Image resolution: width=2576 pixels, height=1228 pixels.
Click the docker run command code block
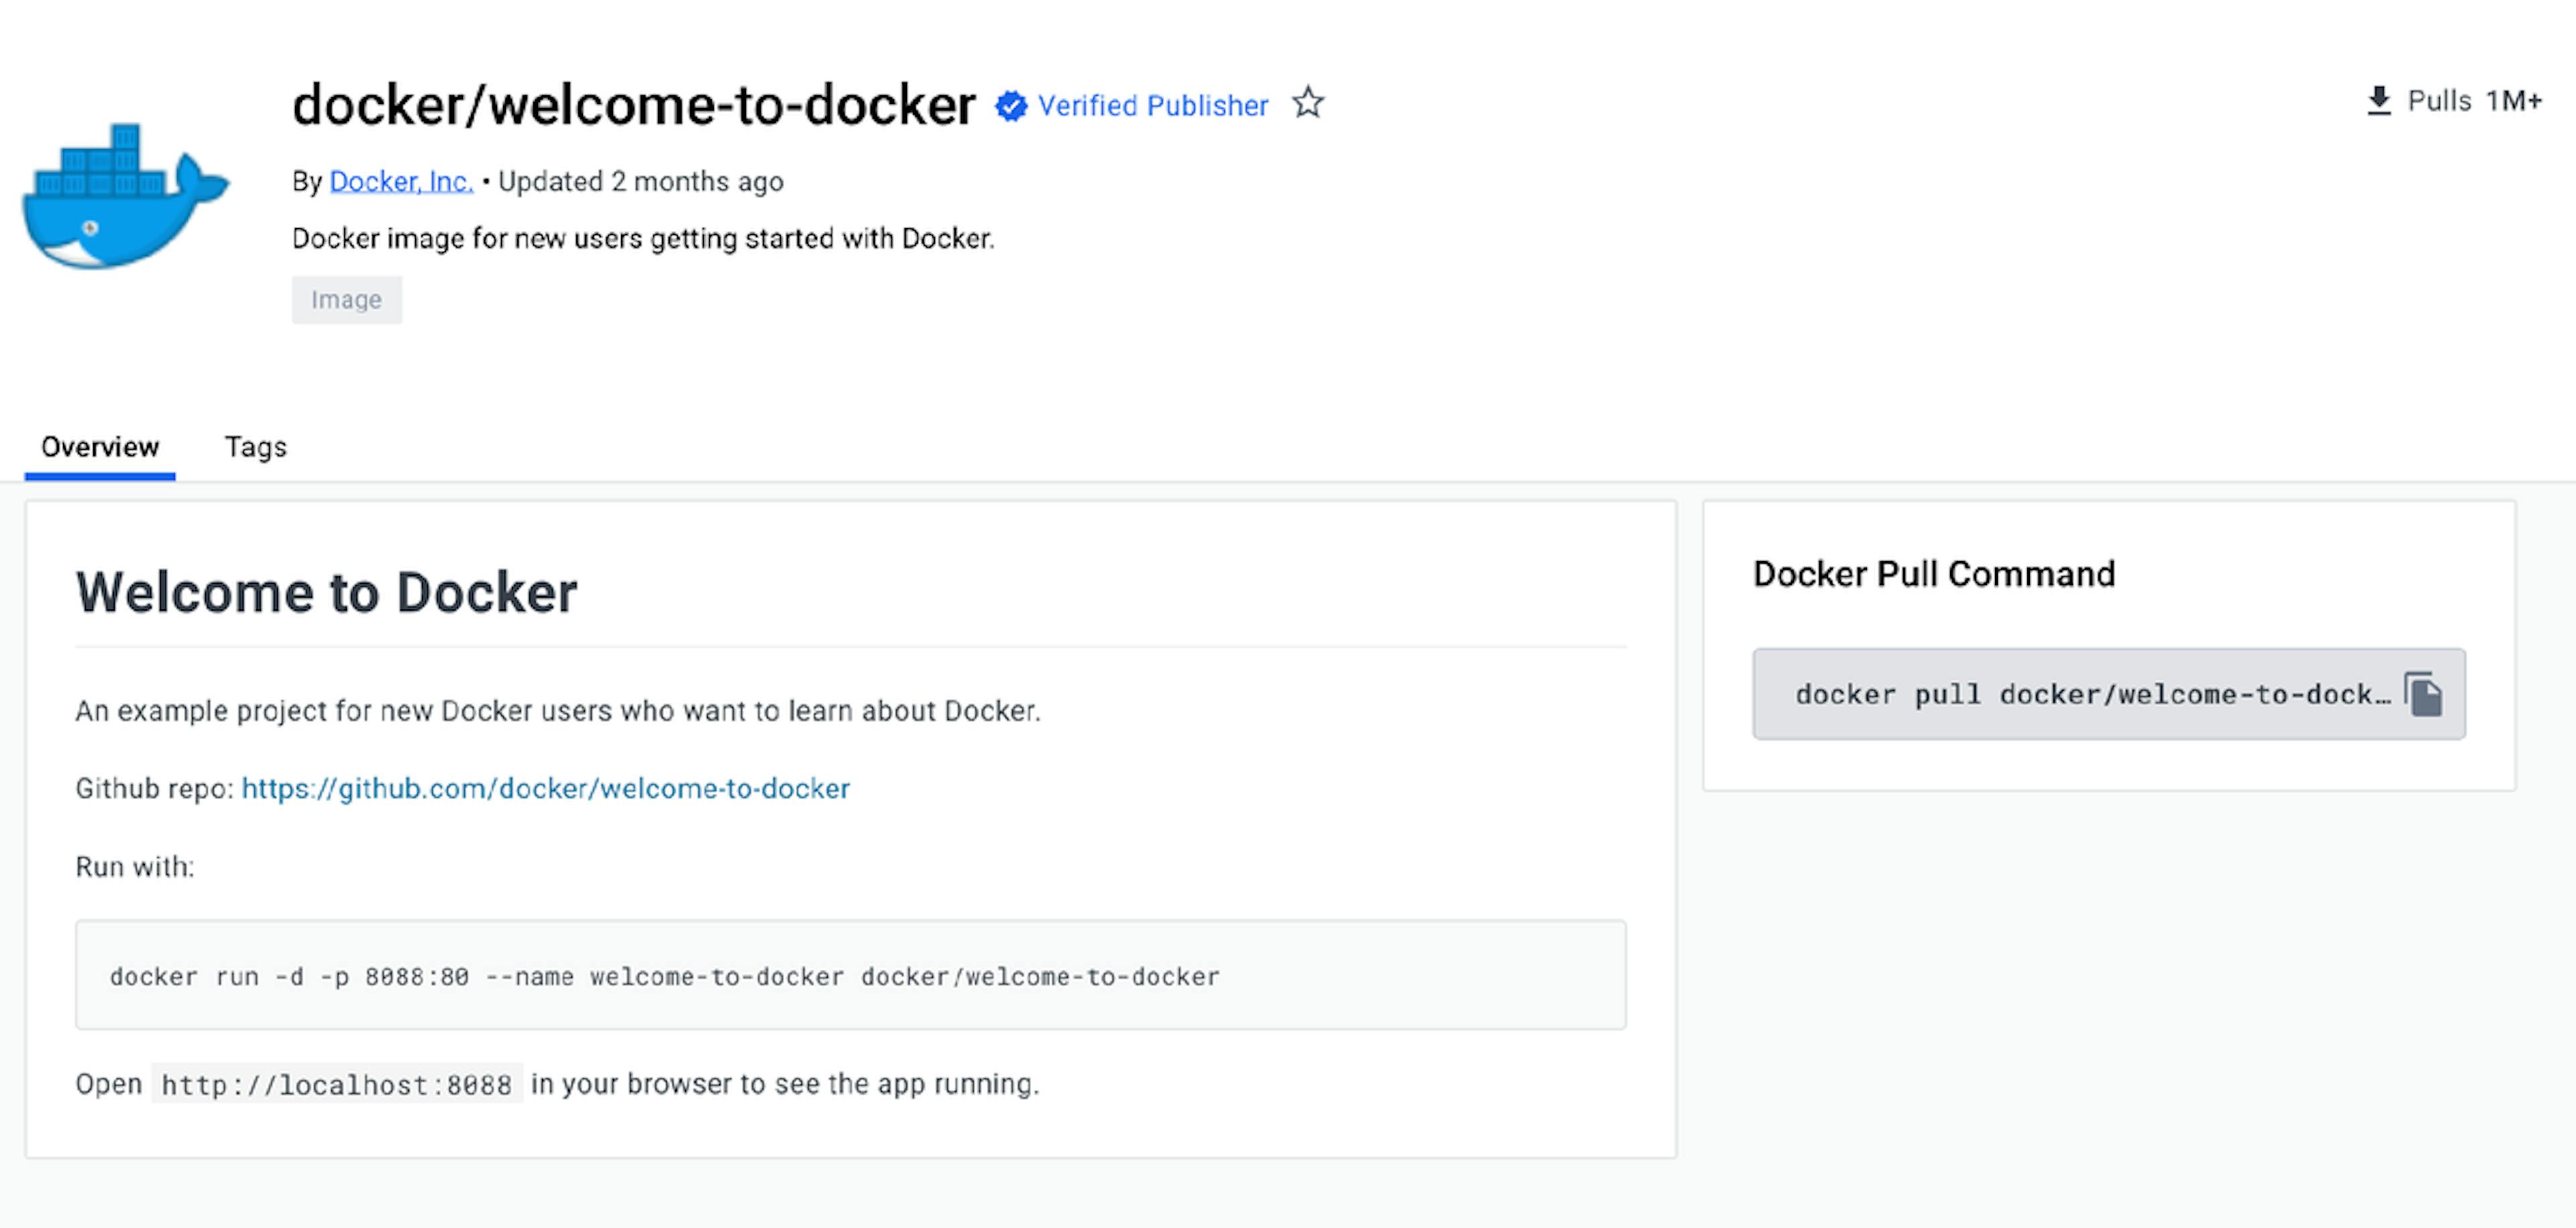(664, 976)
